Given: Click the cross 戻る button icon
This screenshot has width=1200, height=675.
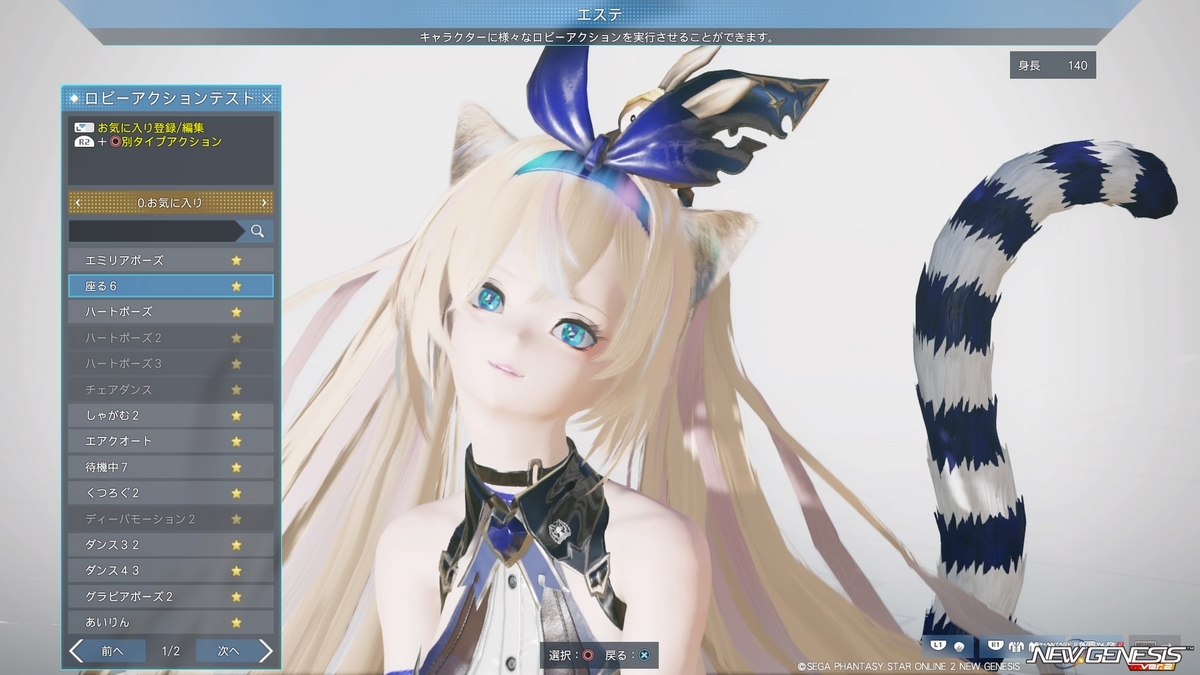Looking at the screenshot, I should (645, 656).
